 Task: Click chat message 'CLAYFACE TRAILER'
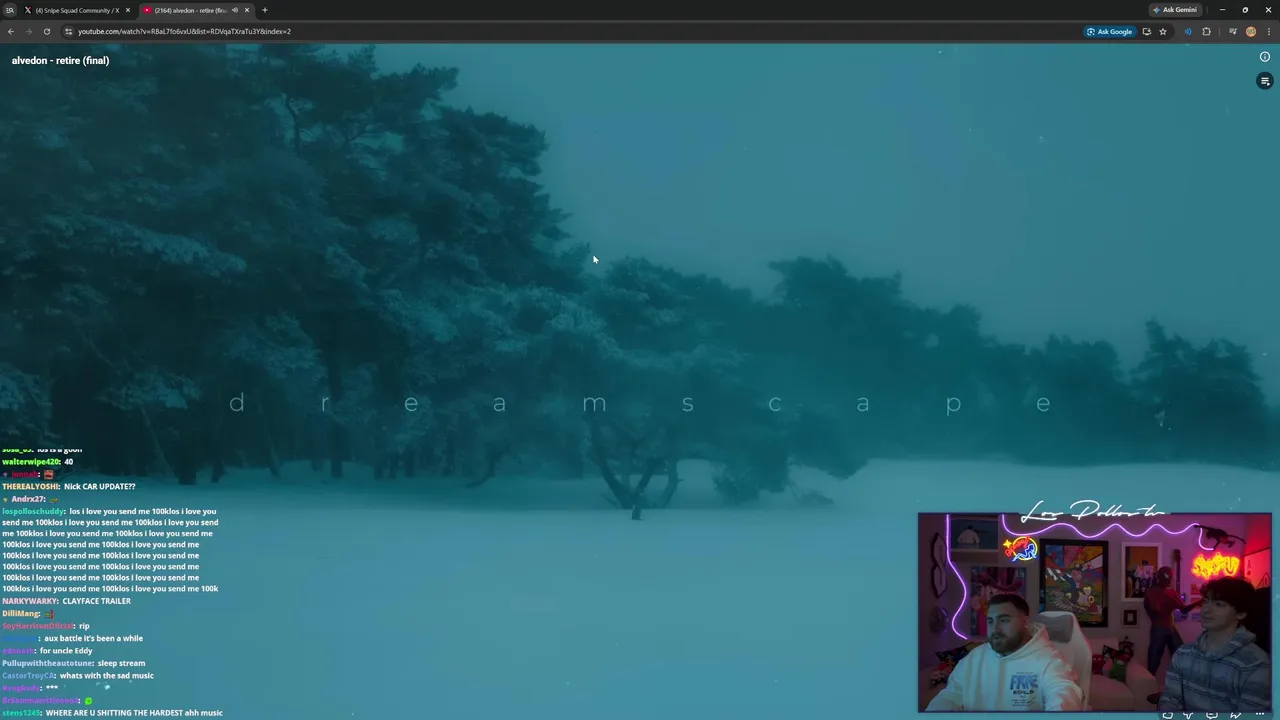coord(96,601)
